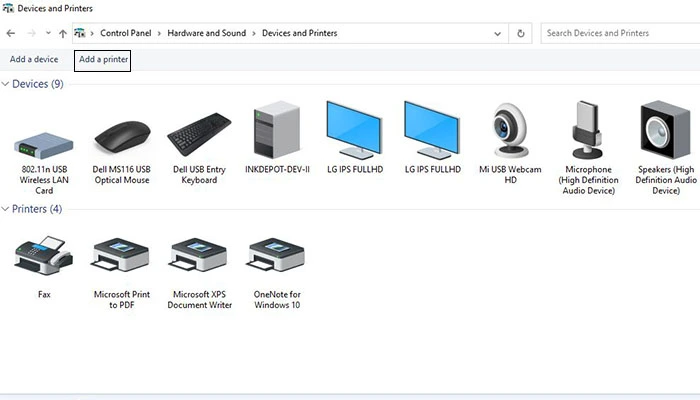Screen dimensions: 700x400
Task: Click the "Fax" label text
Action: [44, 295]
